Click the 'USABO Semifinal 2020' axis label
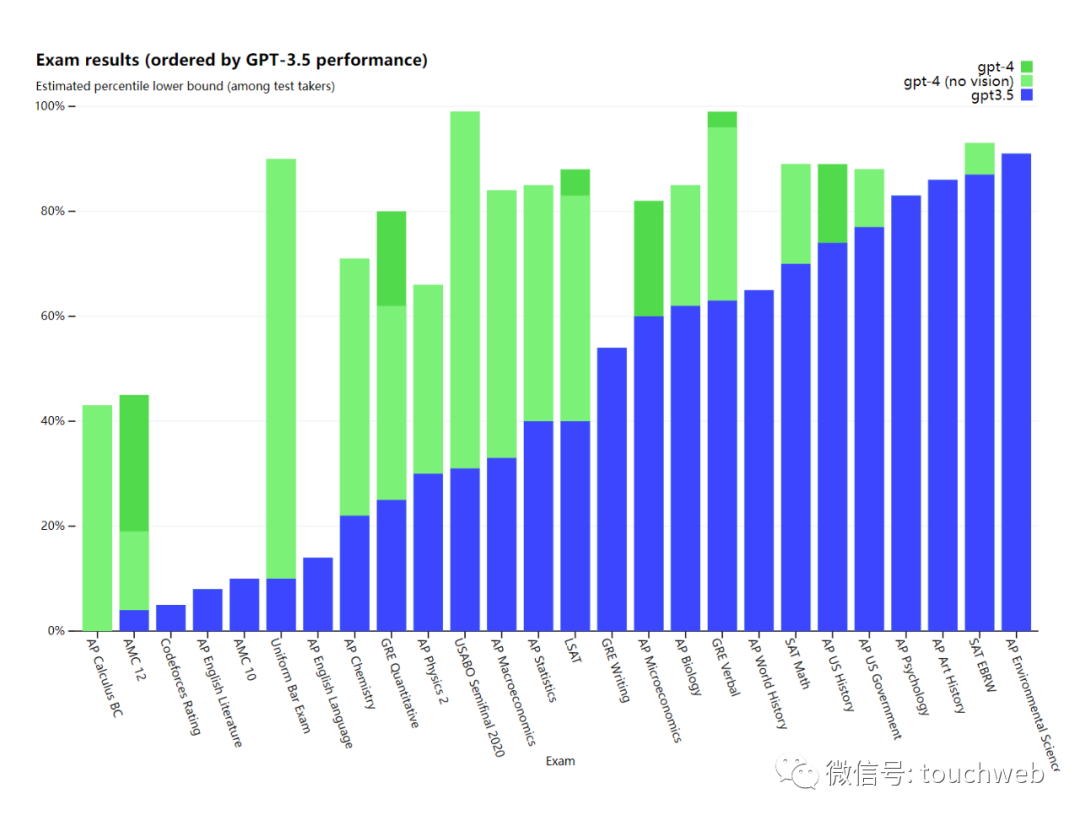Image resolution: width=1080 pixels, height=821 pixels. coord(479,698)
